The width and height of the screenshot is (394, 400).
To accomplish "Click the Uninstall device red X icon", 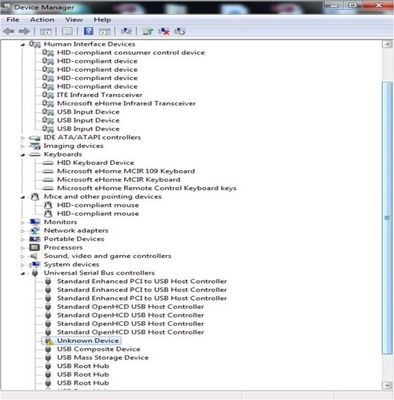I will pyautogui.click(x=164, y=31).
